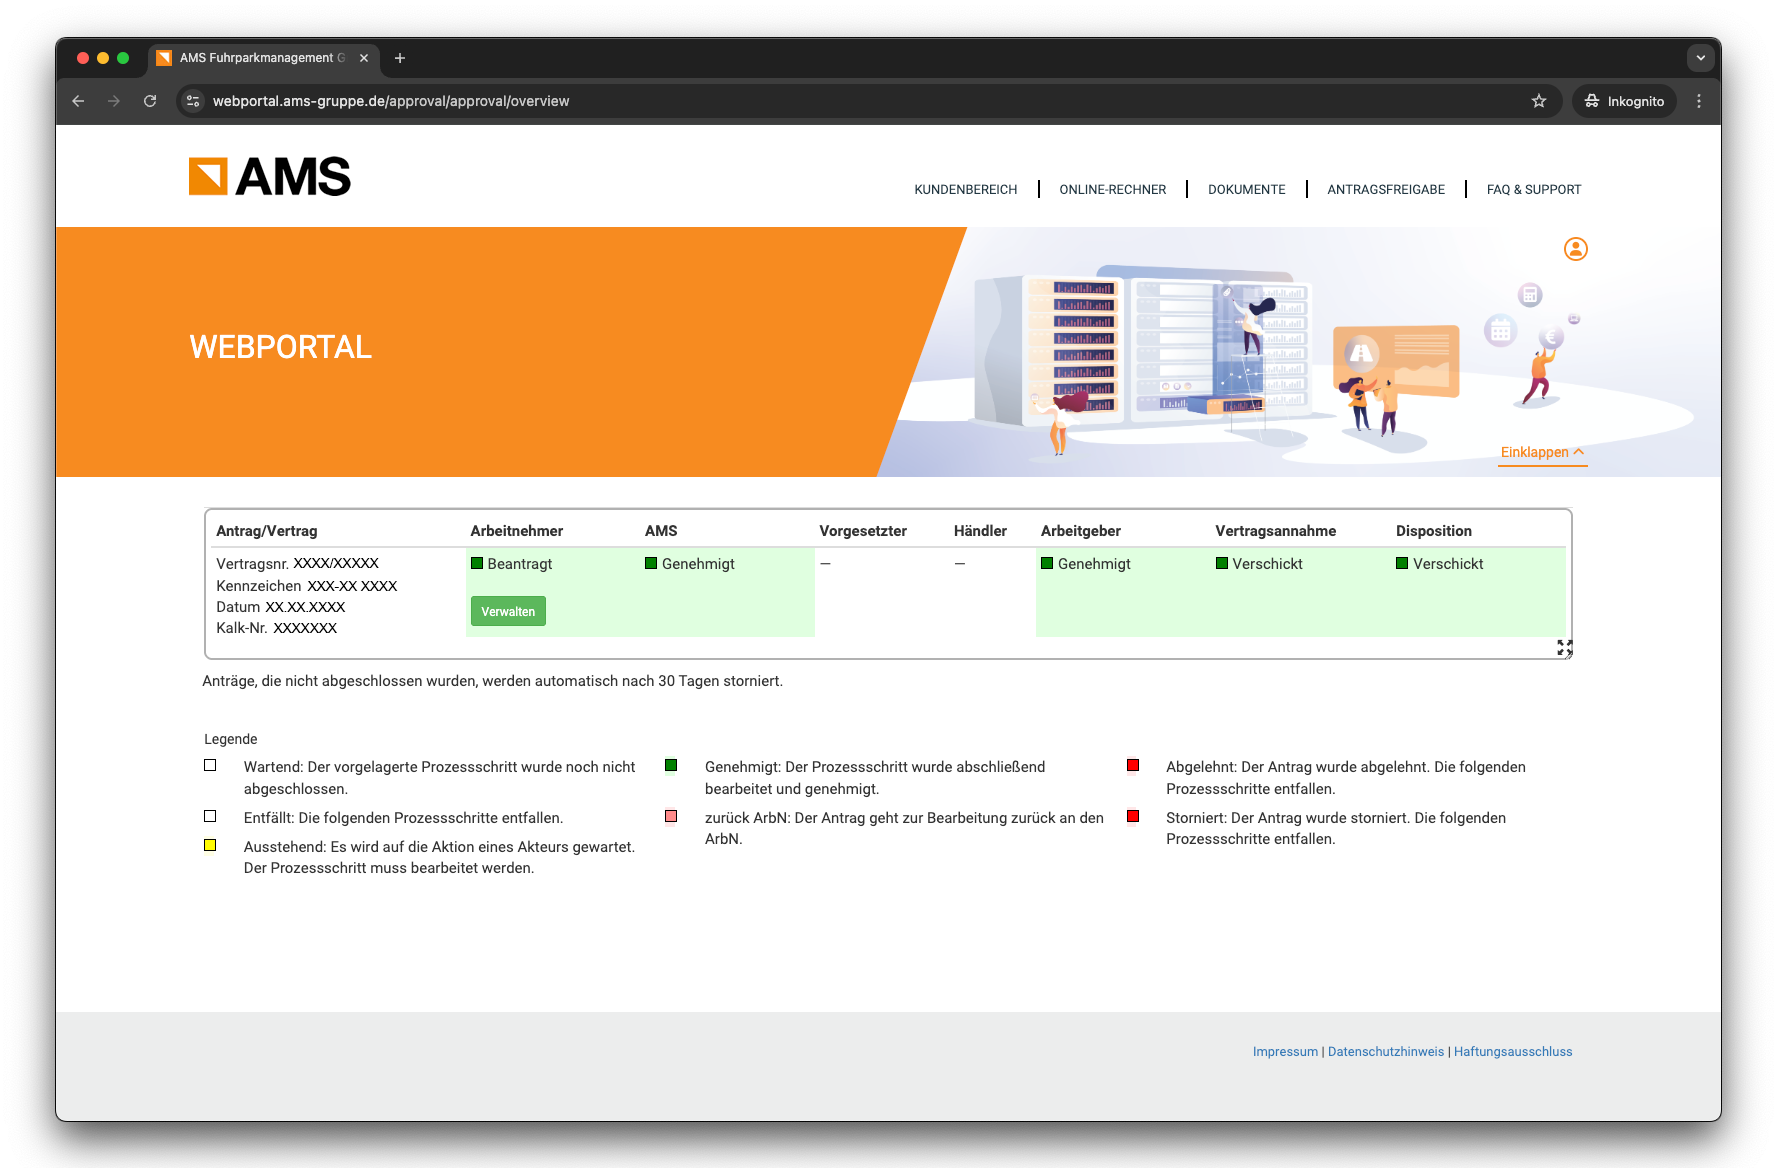This screenshot has height=1168, width=1777.
Task: Open a new browser tab
Action: (x=400, y=58)
